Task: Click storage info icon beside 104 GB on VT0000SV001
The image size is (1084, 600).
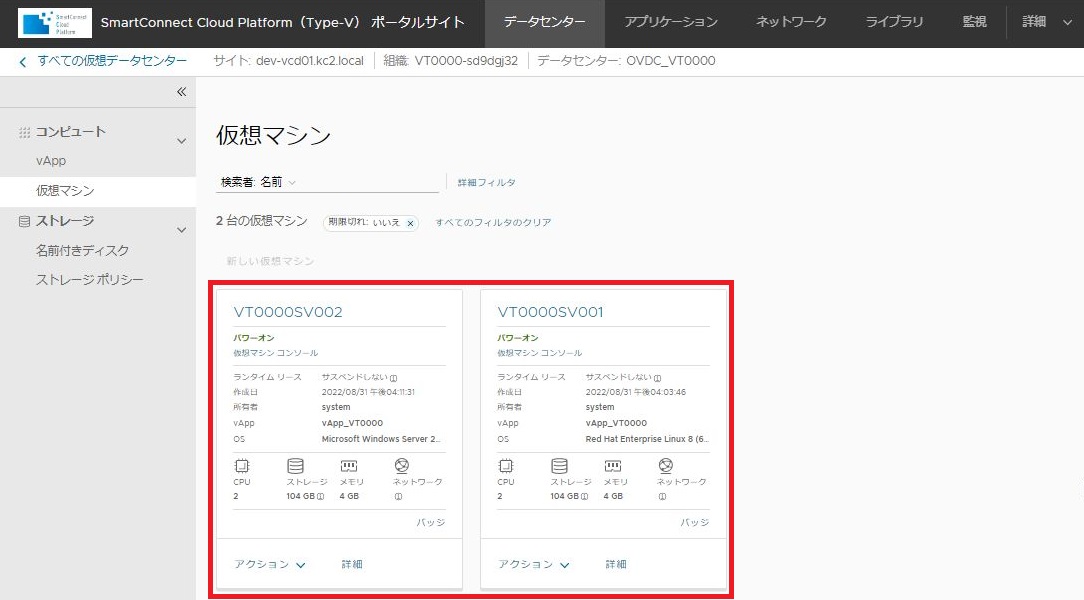Action: click(x=584, y=496)
